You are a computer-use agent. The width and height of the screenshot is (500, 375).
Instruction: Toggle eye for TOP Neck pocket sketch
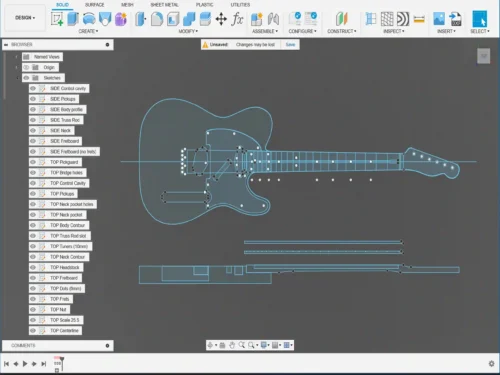[33, 215]
